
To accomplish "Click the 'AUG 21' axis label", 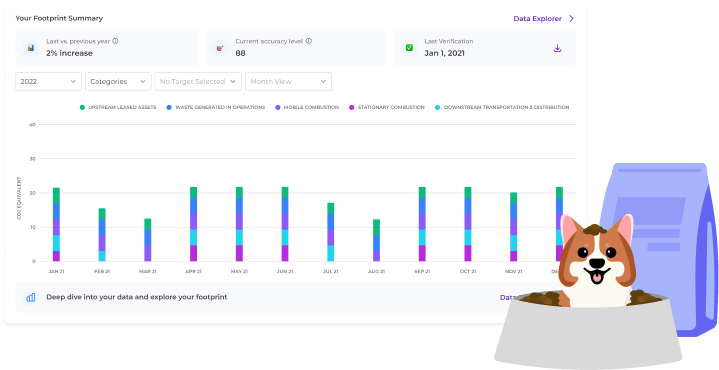I will click(376, 271).
